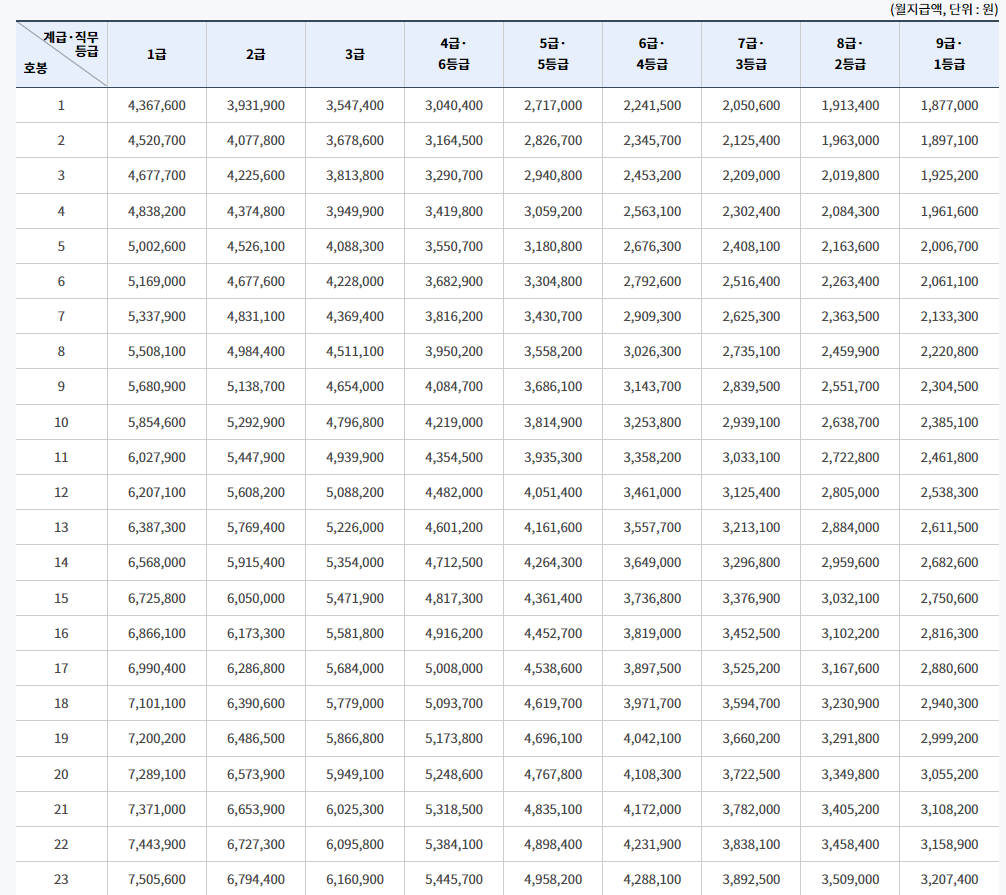
Task: Select cell '3,509,000' in 8급 column
Action: [850, 879]
